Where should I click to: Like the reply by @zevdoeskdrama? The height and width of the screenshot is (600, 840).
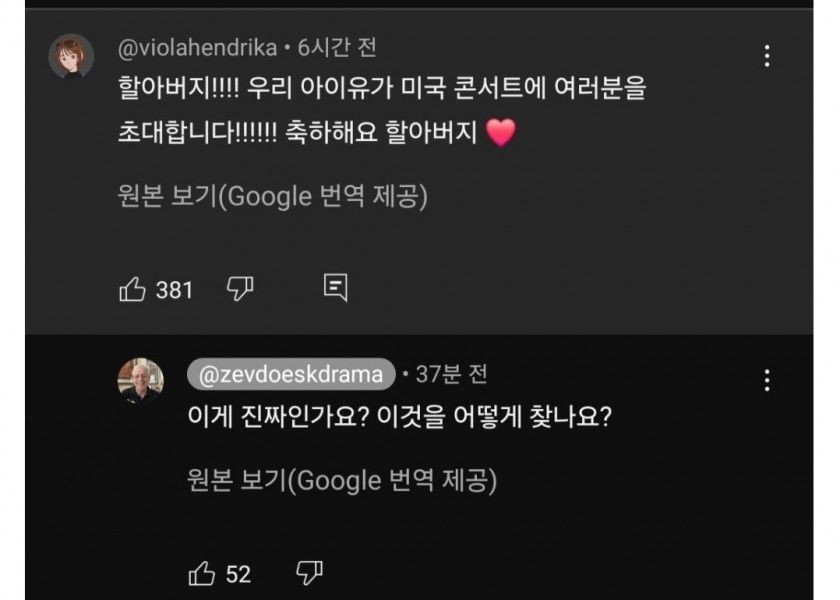click(203, 573)
